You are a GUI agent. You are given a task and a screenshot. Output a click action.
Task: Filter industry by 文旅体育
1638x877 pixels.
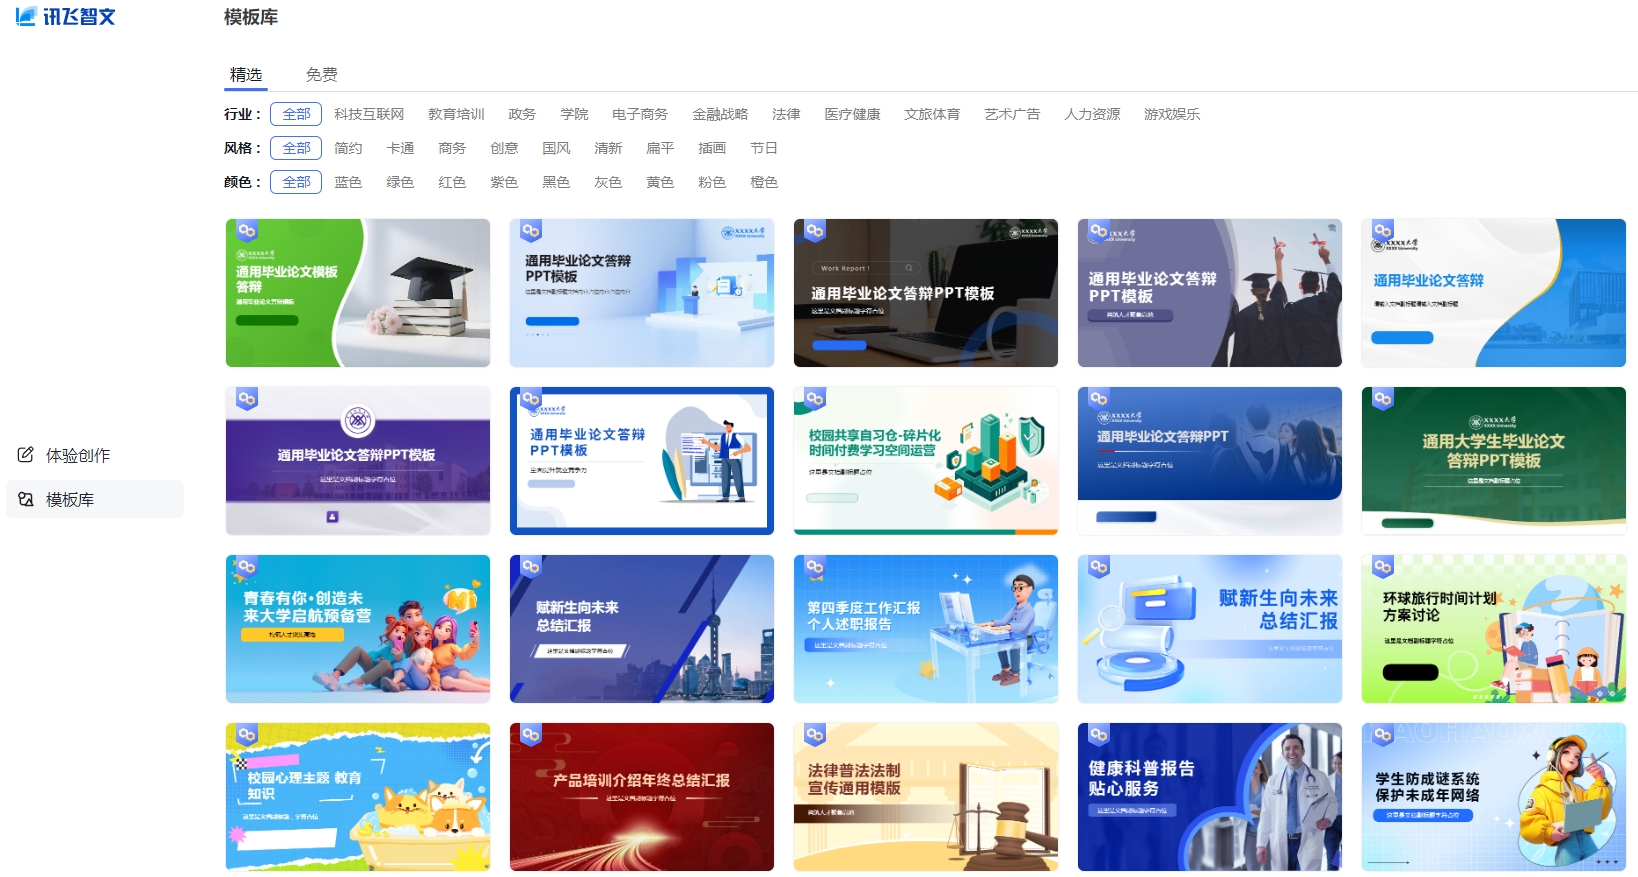[x=932, y=114]
